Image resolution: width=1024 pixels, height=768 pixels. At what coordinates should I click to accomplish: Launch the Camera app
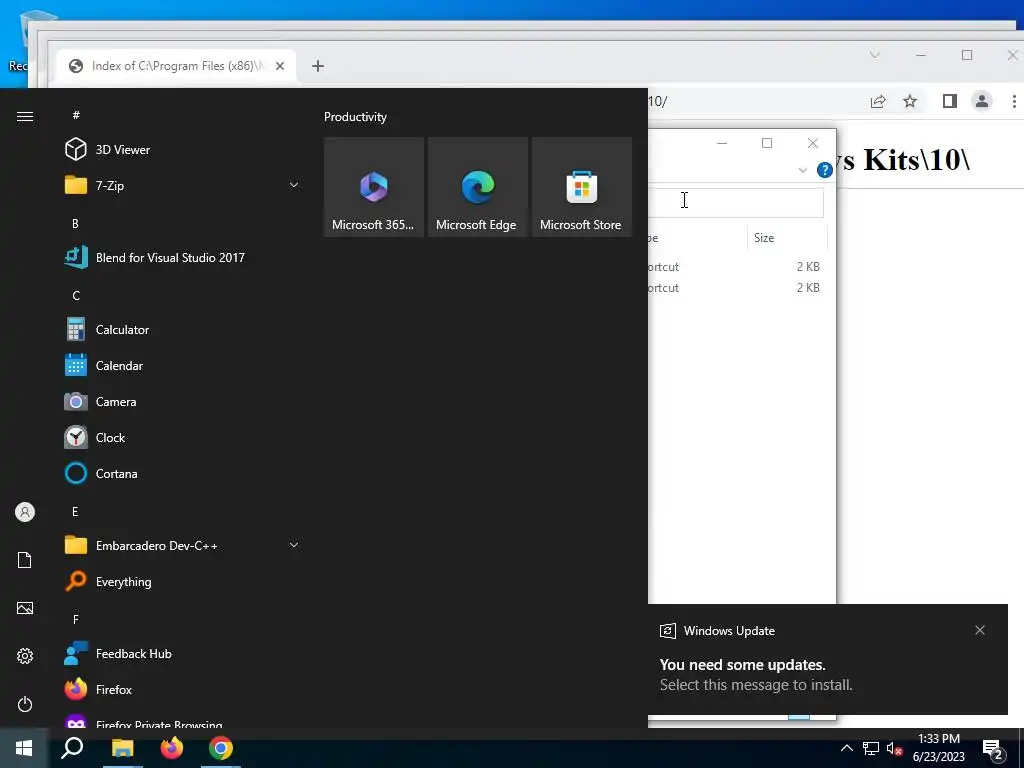pyautogui.click(x=183, y=402)
